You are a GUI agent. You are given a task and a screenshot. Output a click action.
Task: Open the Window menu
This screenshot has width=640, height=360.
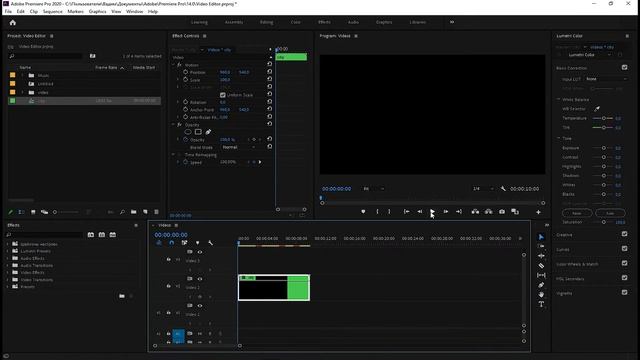[134, 11]
